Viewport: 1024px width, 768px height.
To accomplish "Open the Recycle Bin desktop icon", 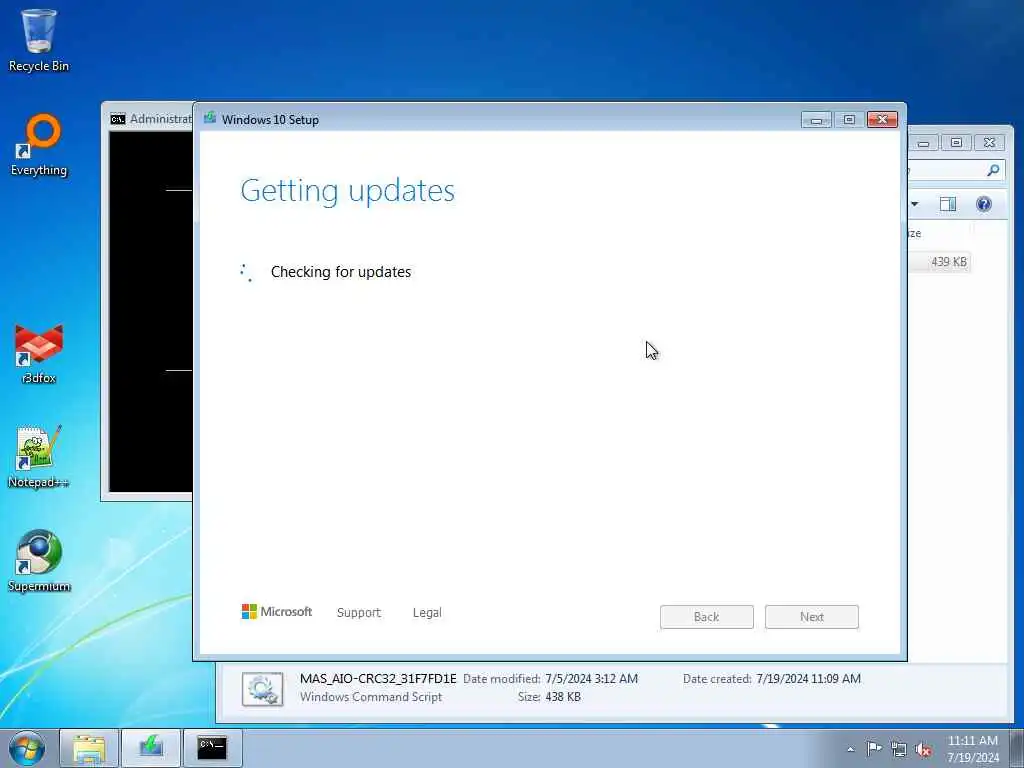I will (39, 40).
